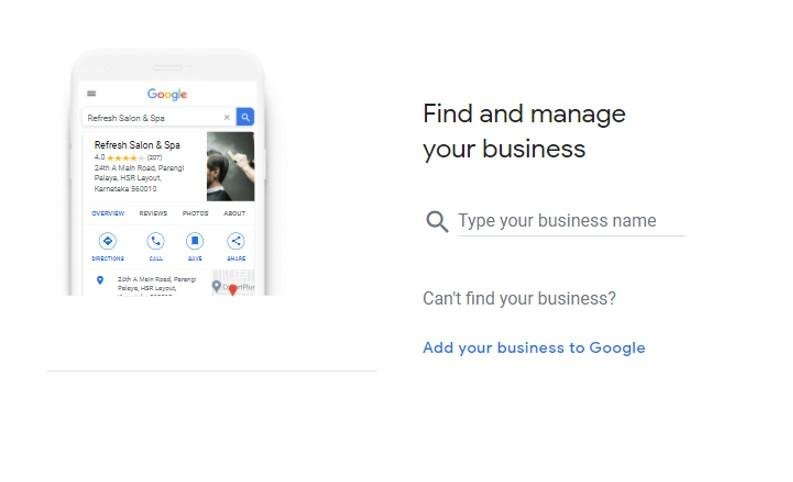Tap the Directions icon

click(108, 241)
